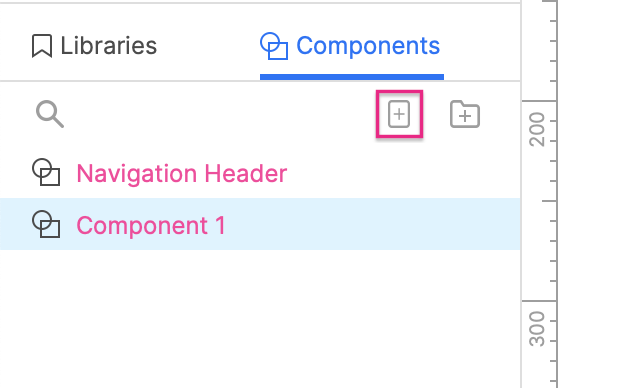Click the Add Component icon

[399, 114]
